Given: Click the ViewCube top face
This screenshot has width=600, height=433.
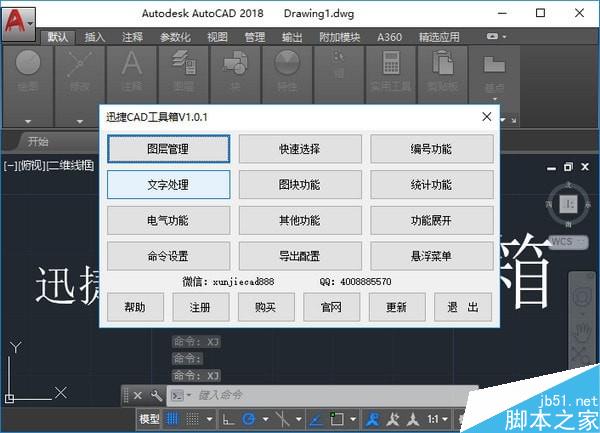Looking at the screenshot, I should [x=568, y=203].
